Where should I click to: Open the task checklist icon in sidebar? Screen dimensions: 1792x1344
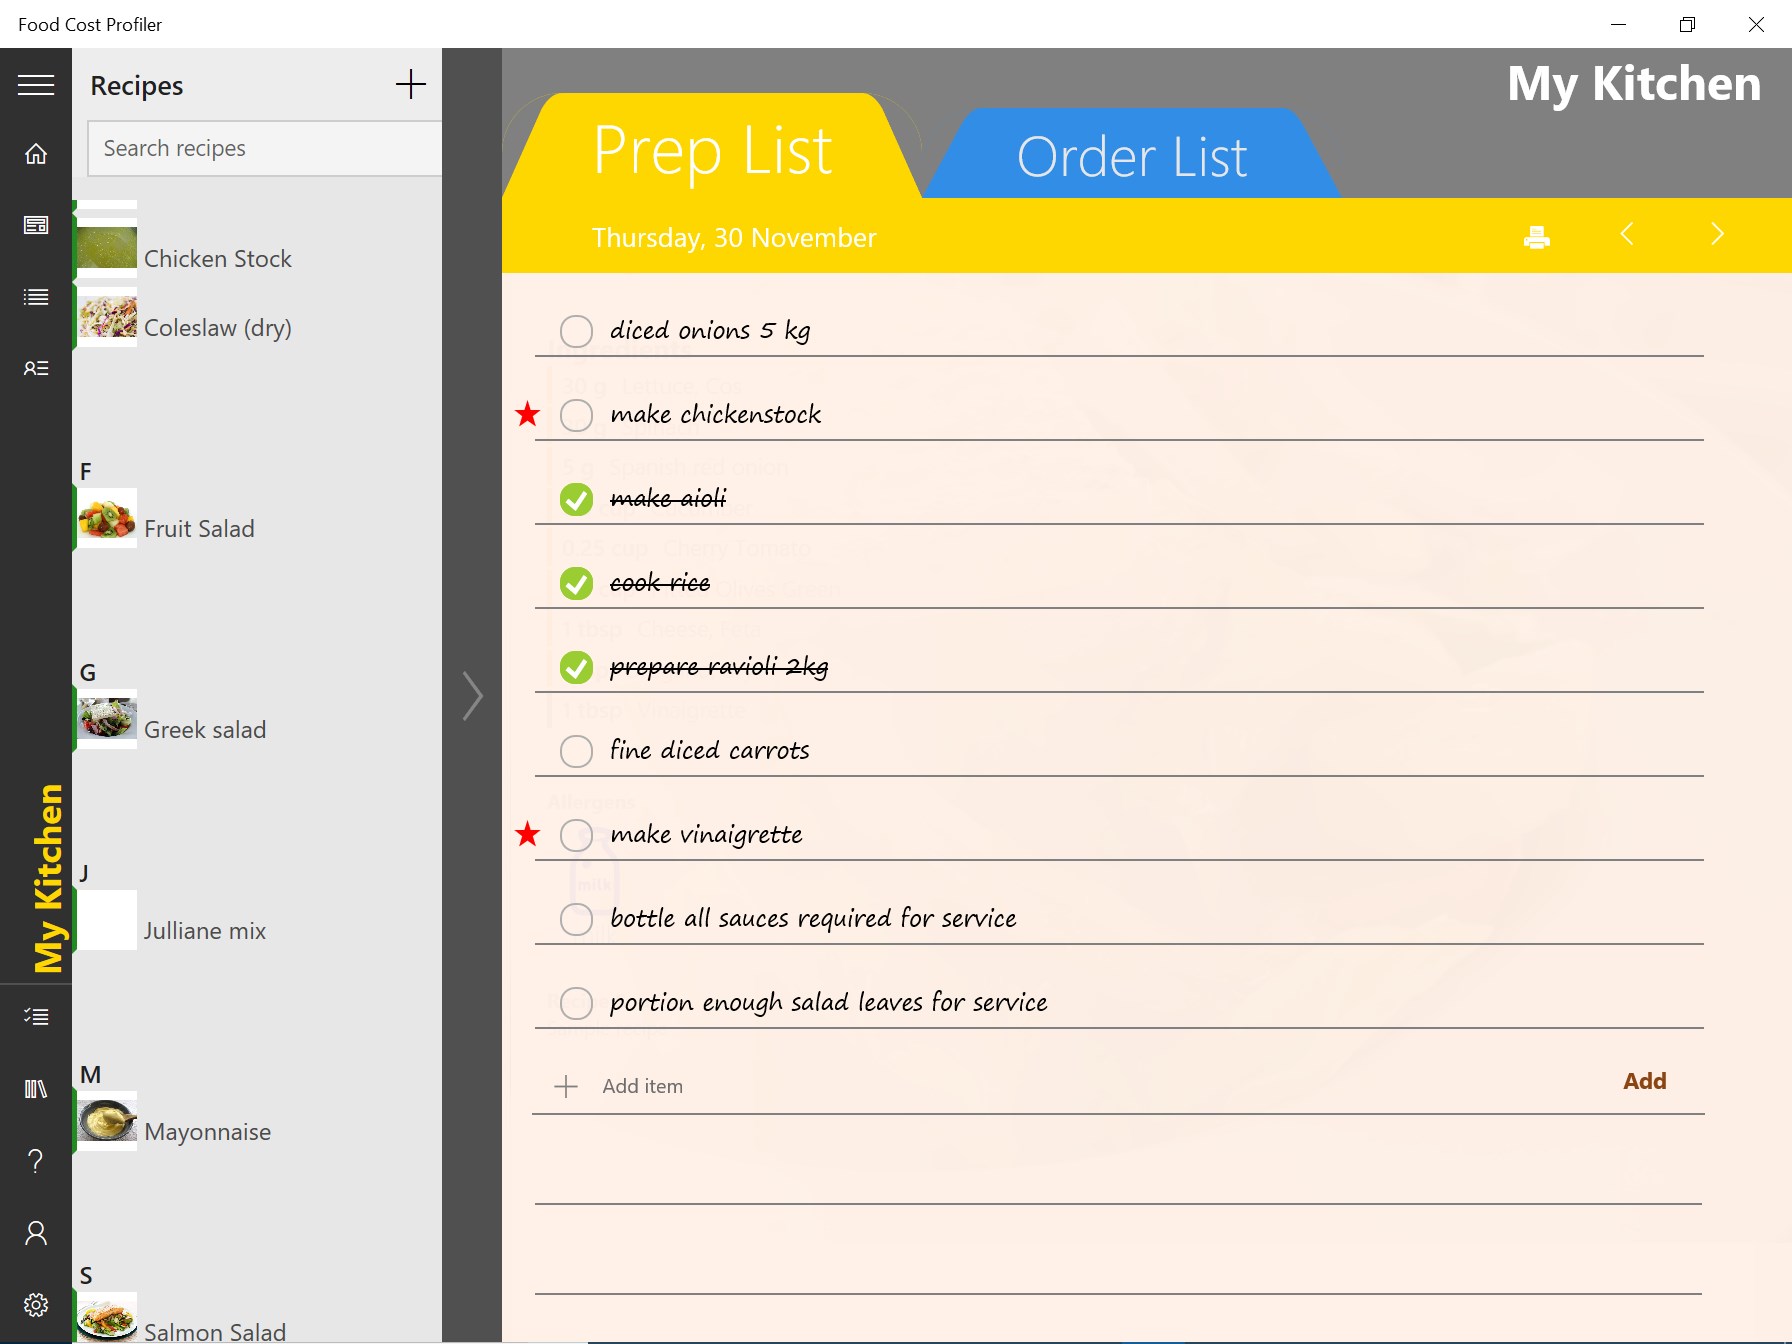[36, 1016]
